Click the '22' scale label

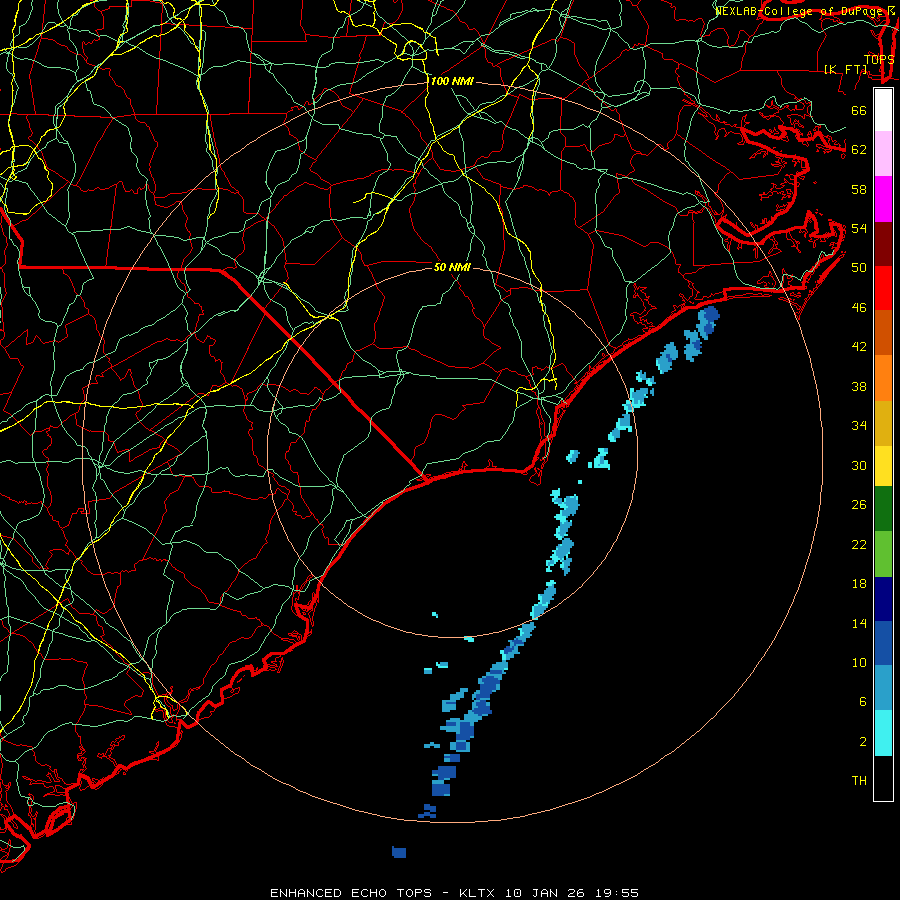point(859,544)
